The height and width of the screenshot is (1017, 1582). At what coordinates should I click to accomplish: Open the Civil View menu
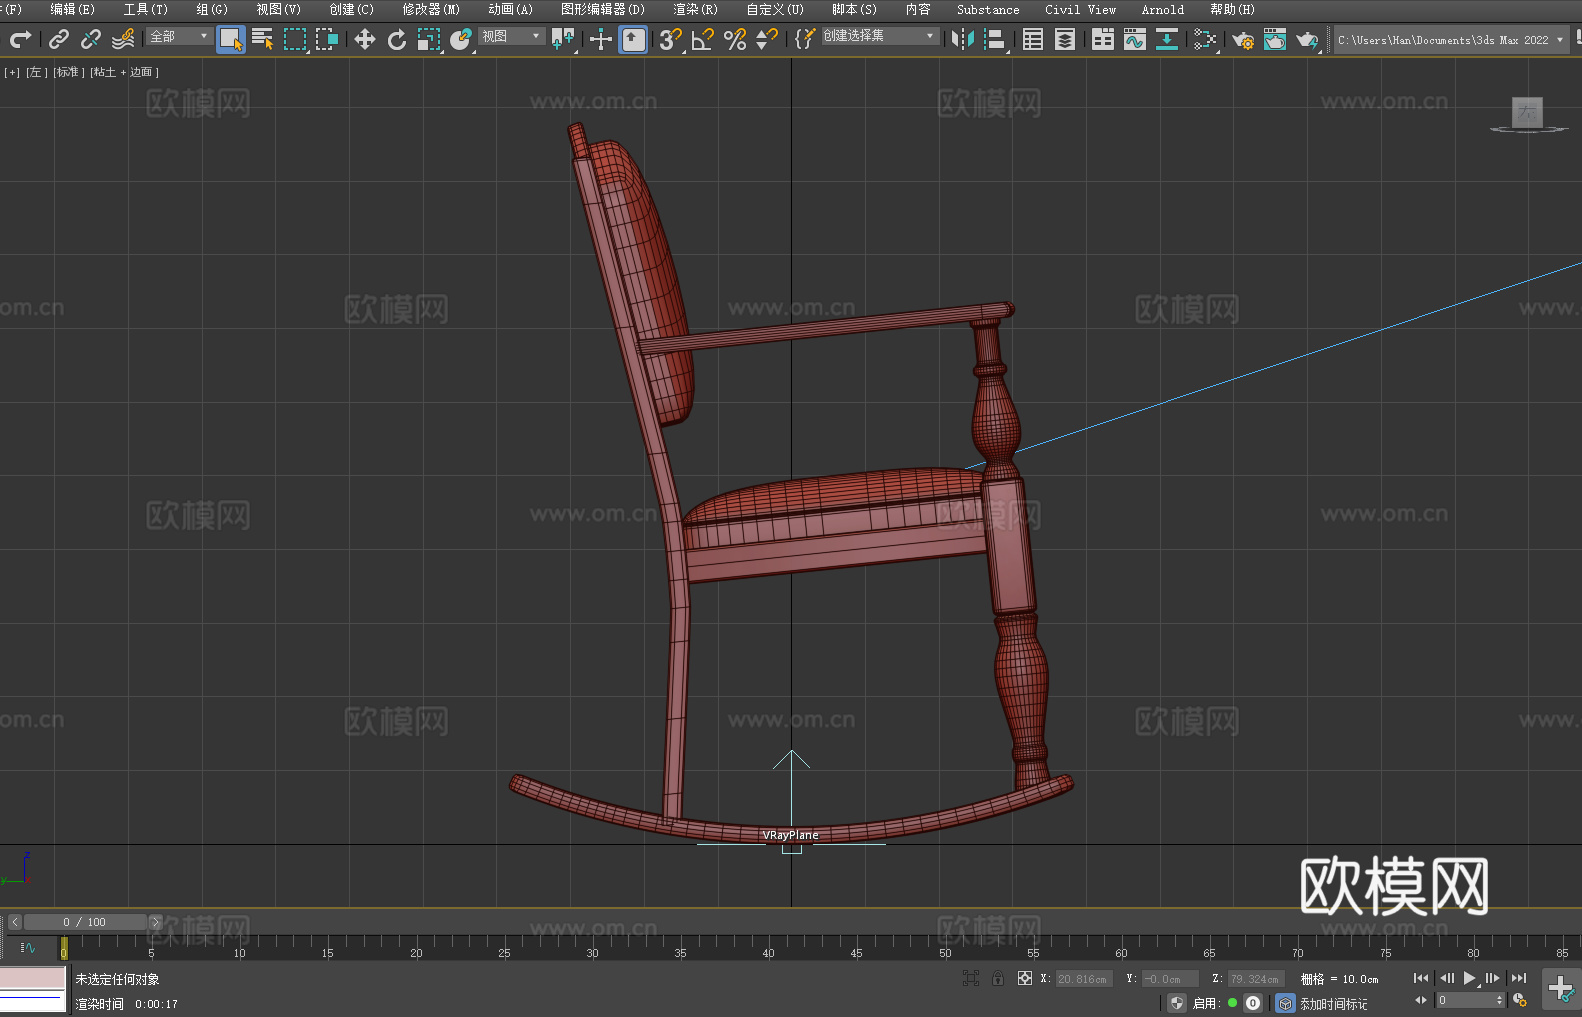pyautogui.click(x=1081, y=9)
